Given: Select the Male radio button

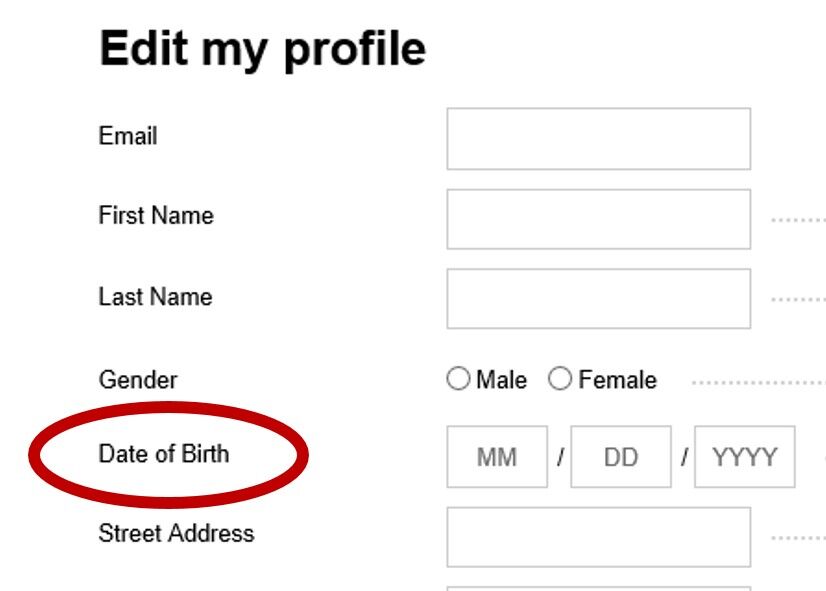Looking at the screenshot, I should coord(459,380).
